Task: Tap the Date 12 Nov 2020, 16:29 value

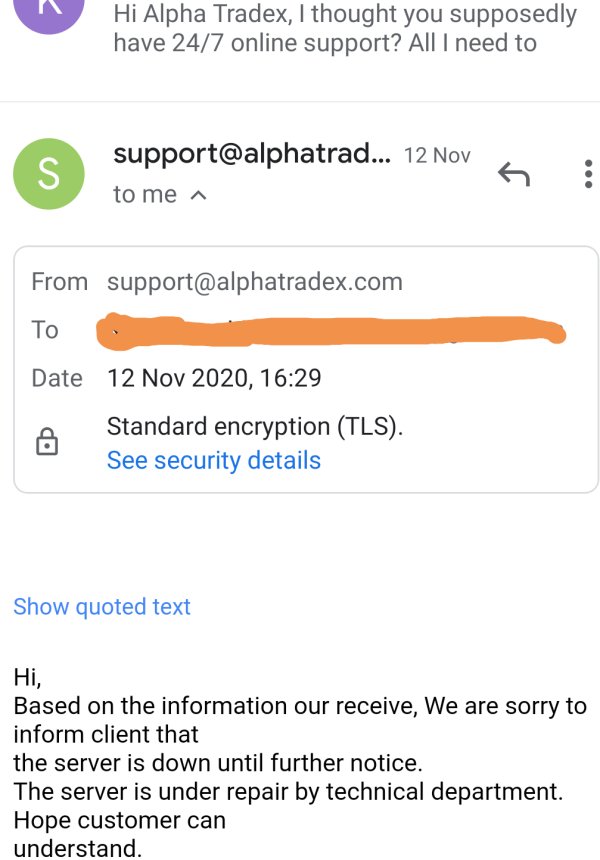Action: click(214, 378)
